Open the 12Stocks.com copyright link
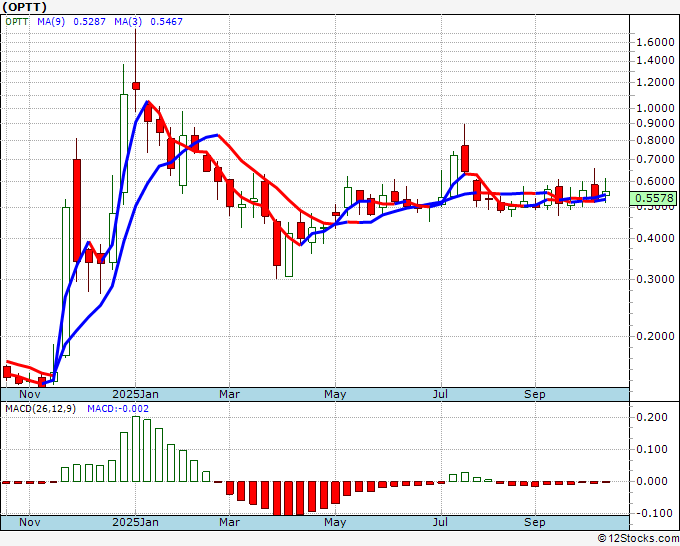This screenshot has height=546, width=680. [638, 539]
